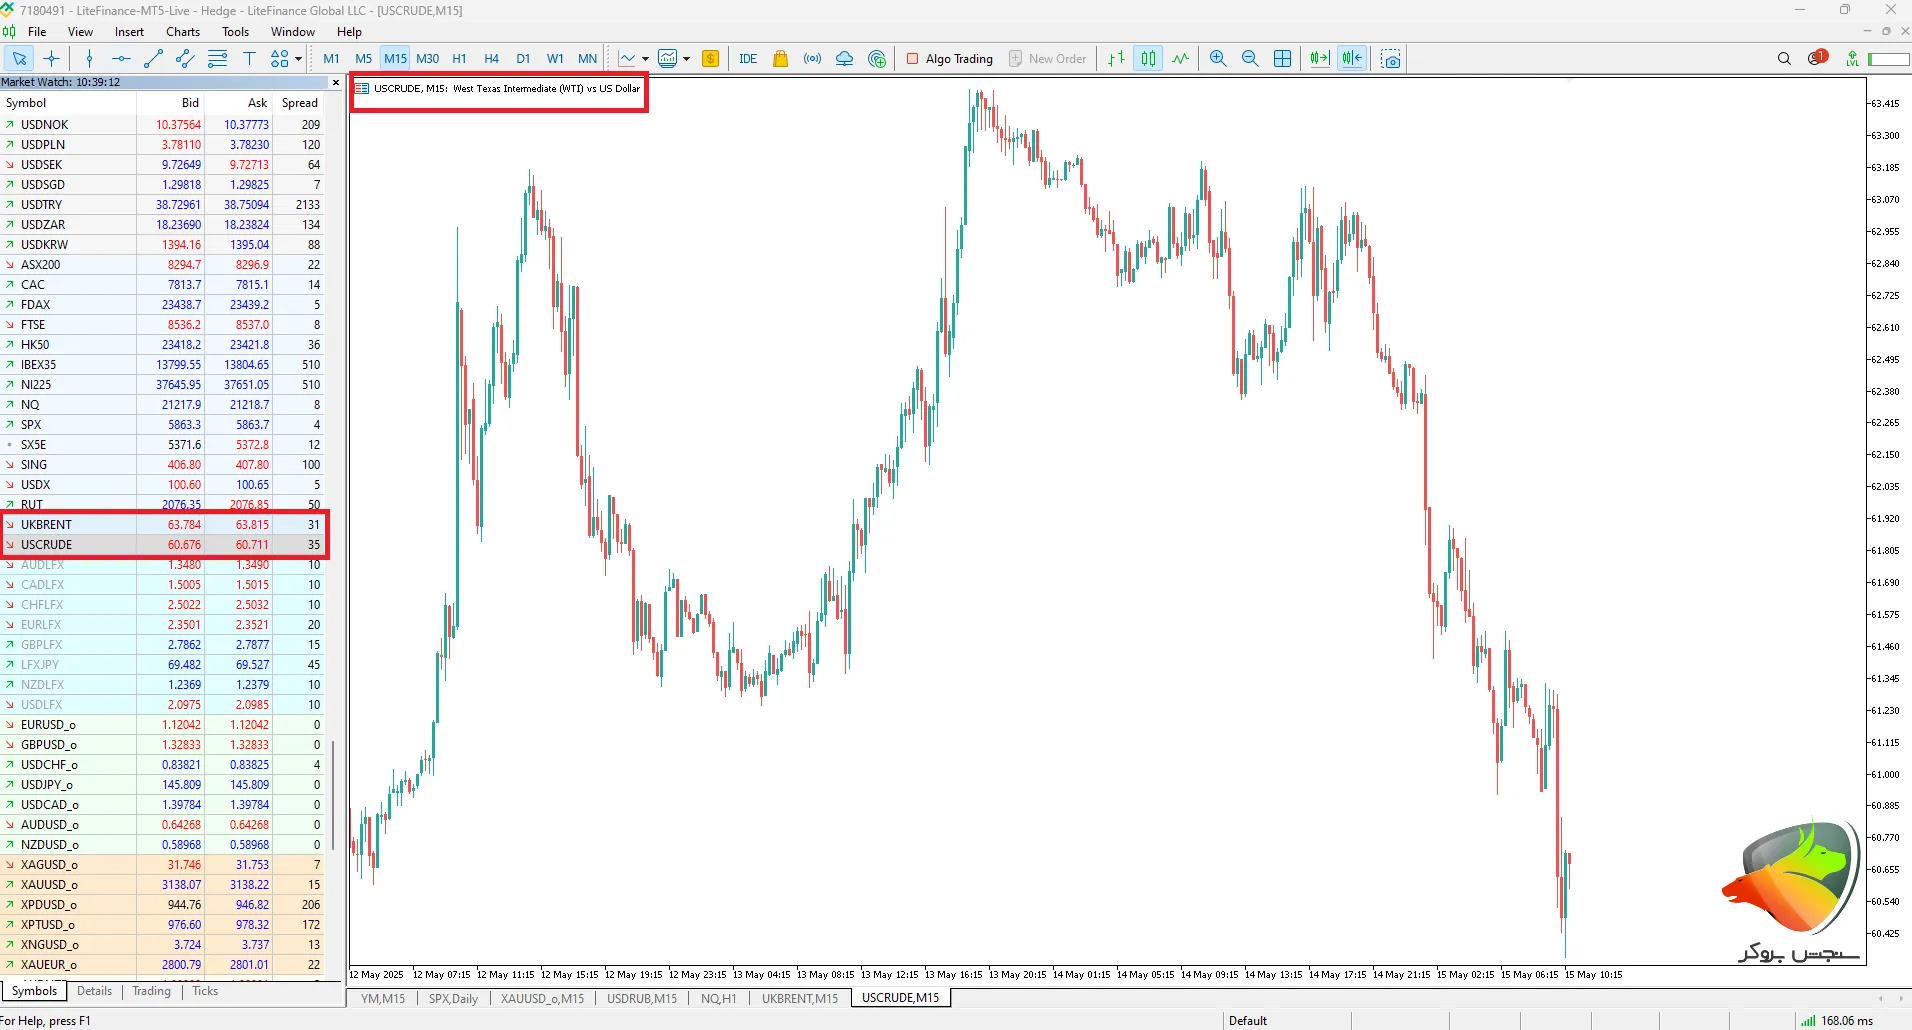Click the Market Watch vertical scrollbar
Screen dimensions: 1912x1030
pos(333,790)
